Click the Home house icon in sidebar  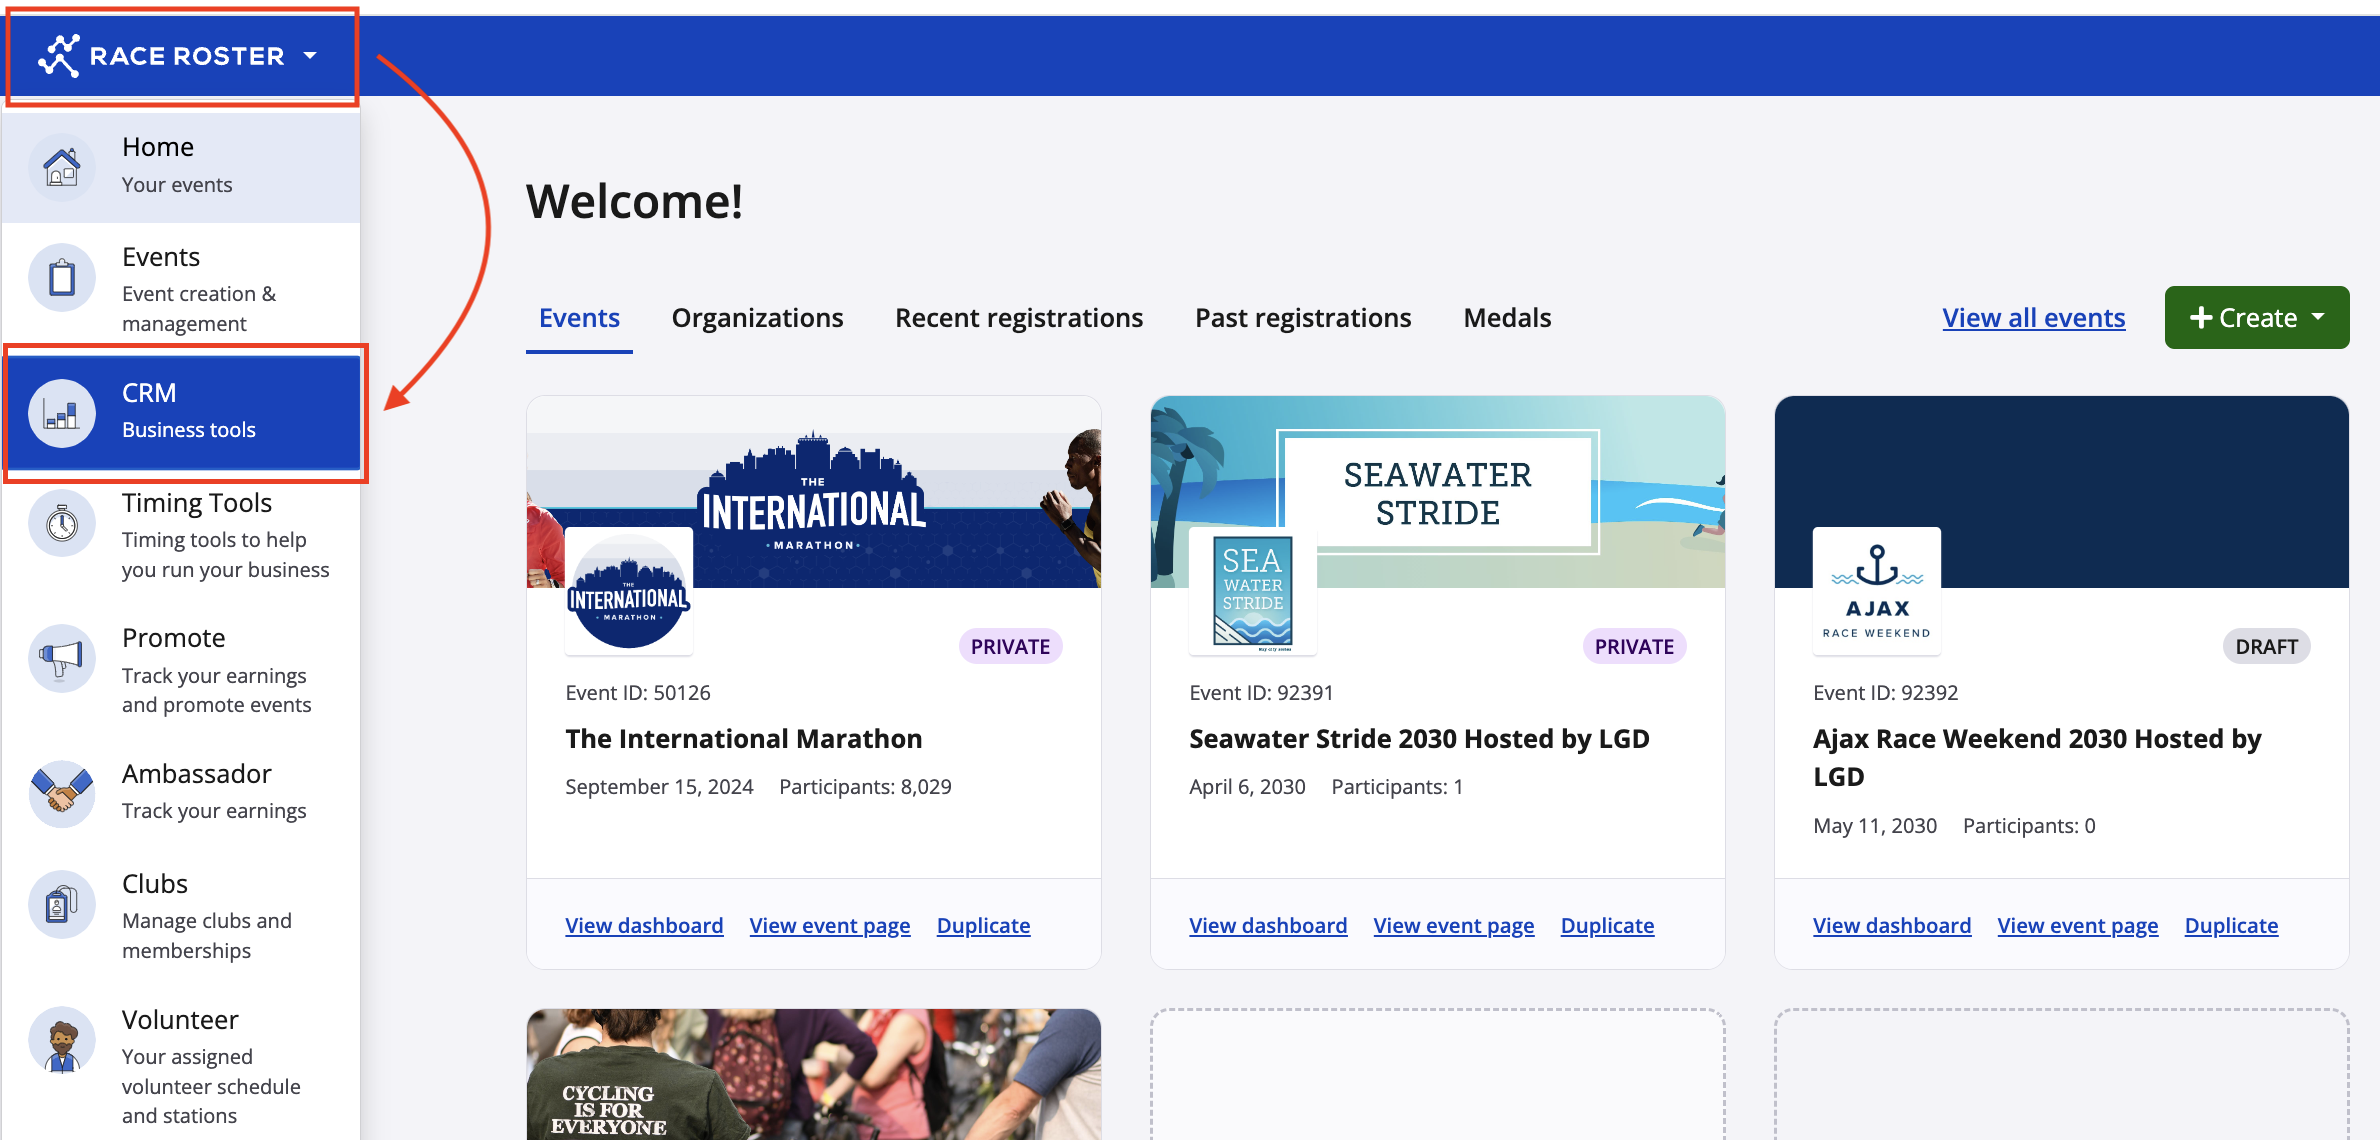click(x=62, y=167)
